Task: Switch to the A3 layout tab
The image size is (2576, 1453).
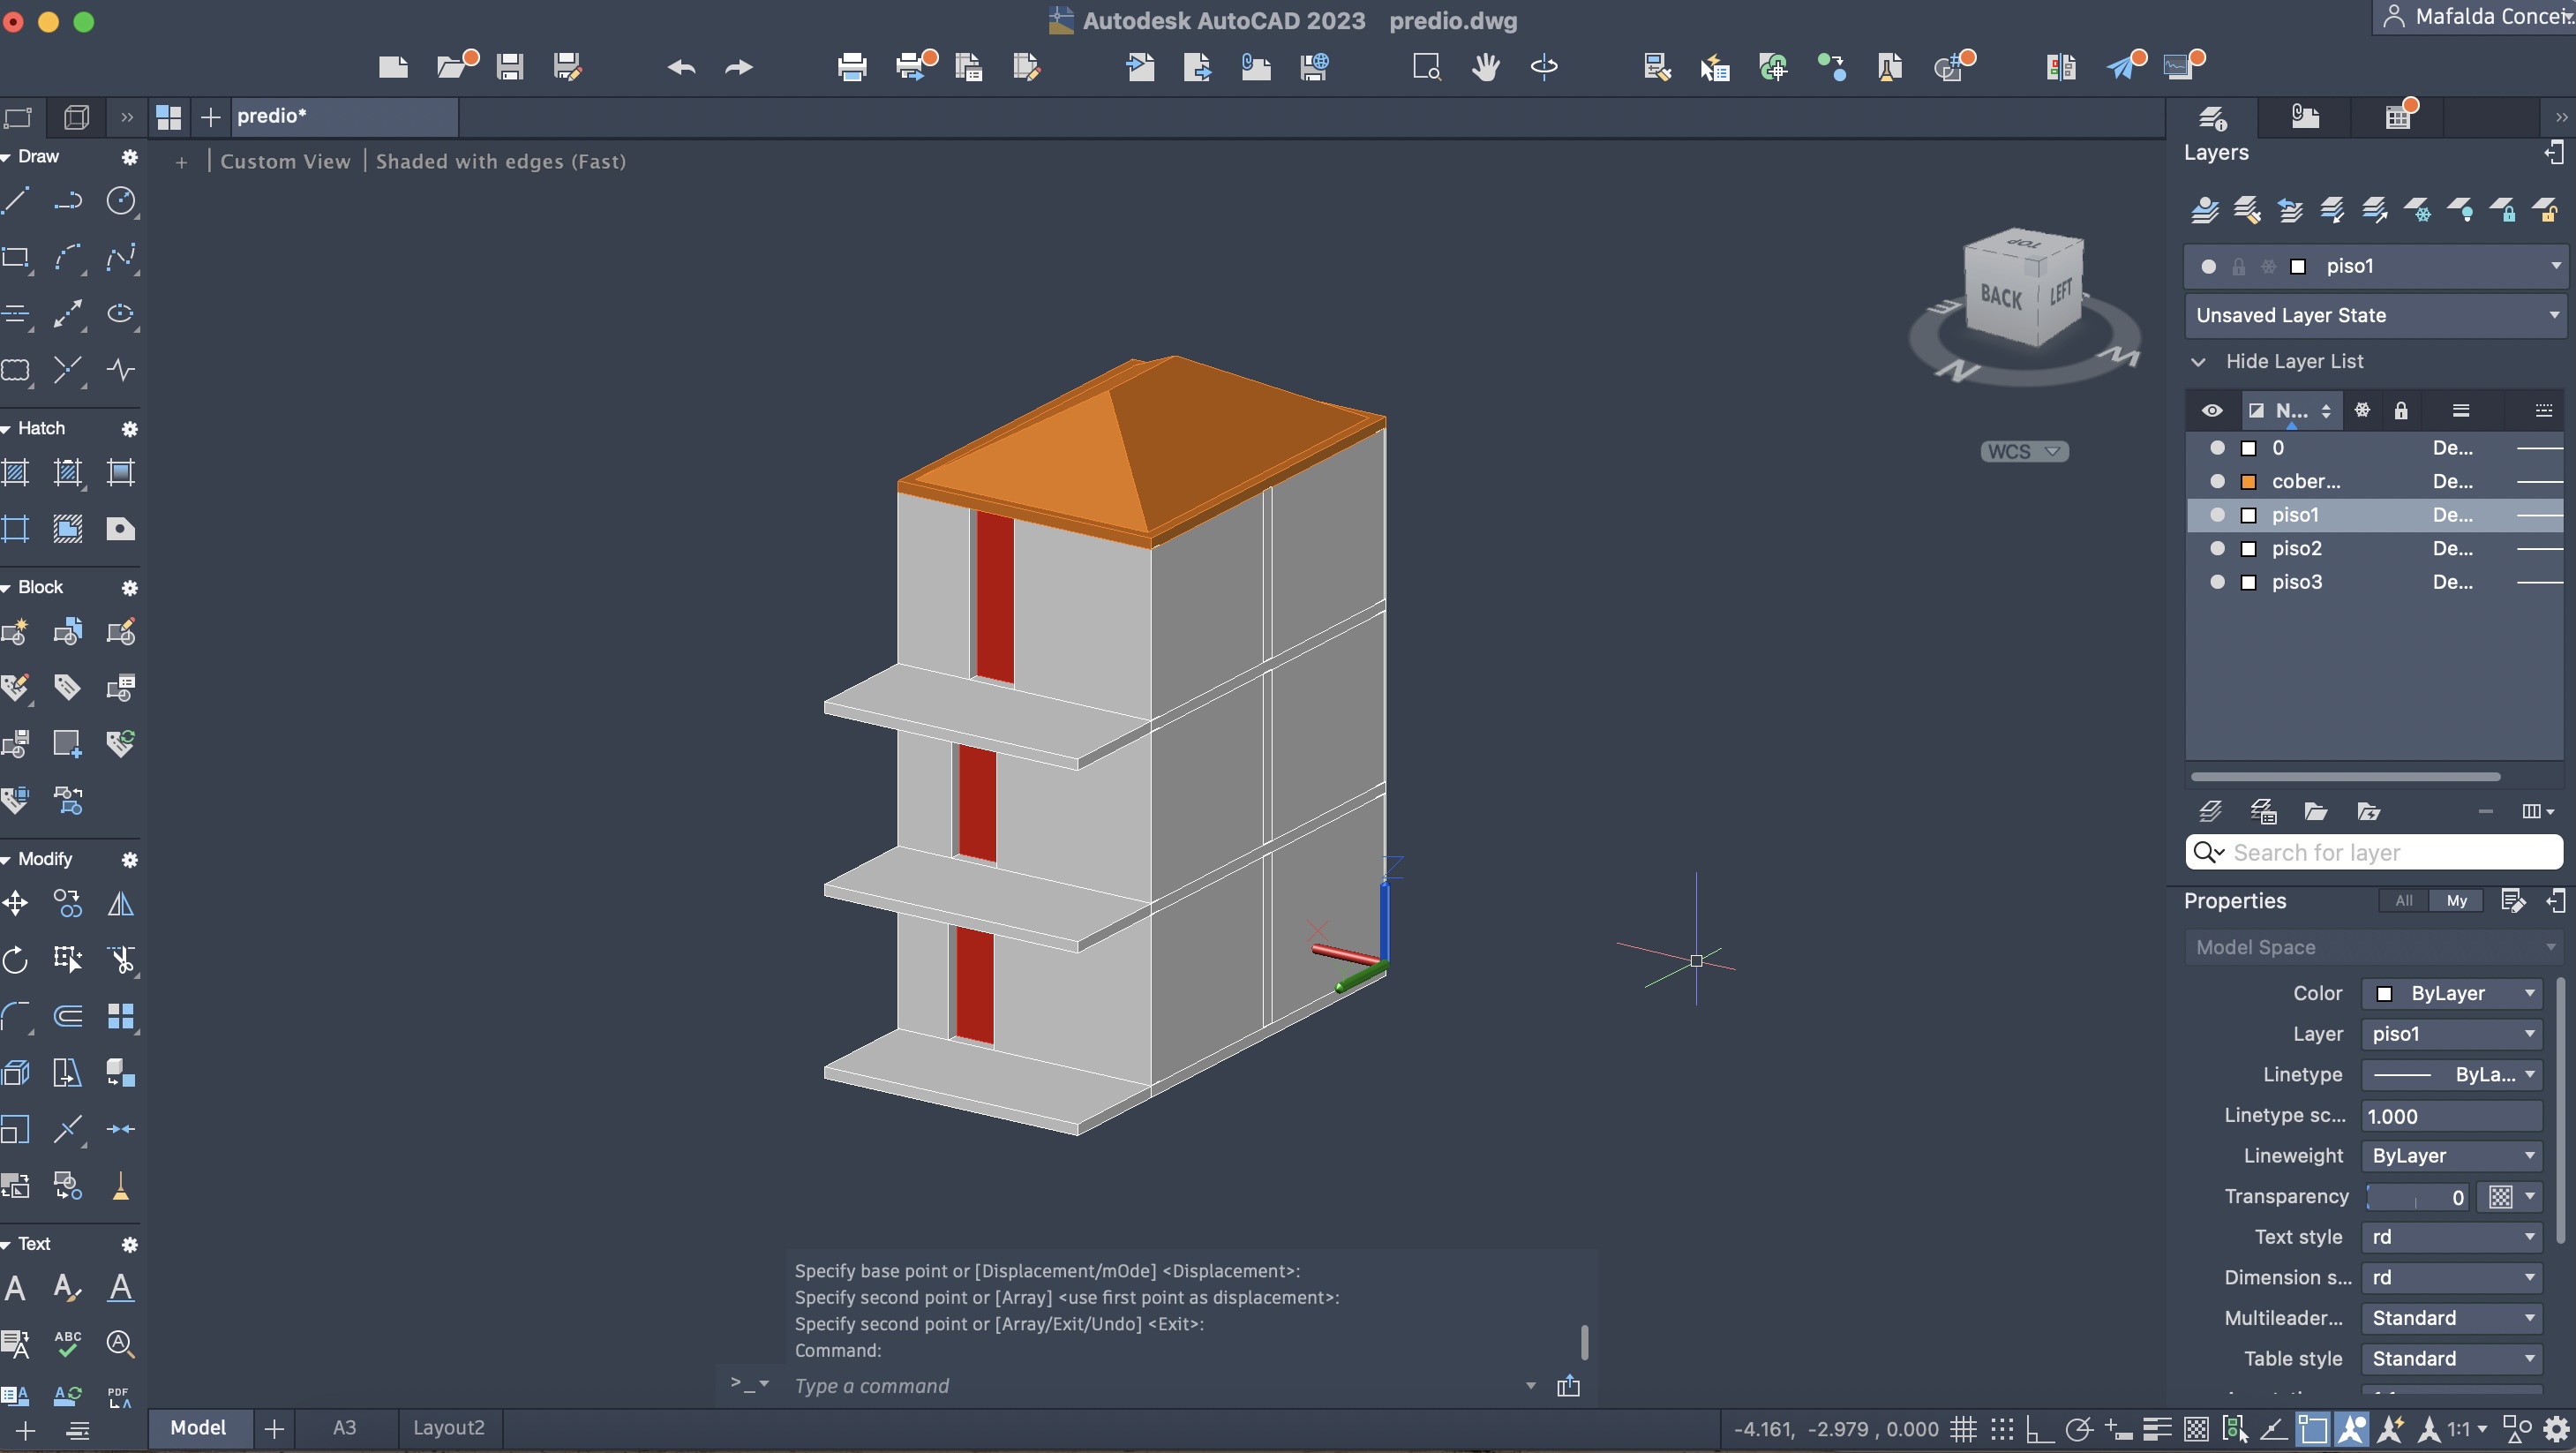Action: 344,1428
